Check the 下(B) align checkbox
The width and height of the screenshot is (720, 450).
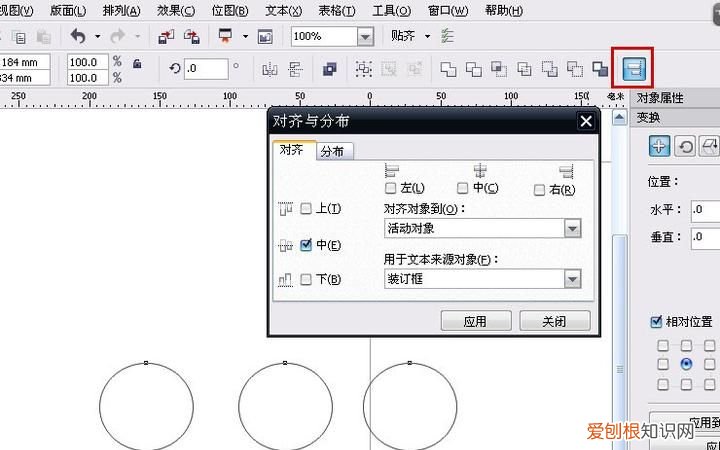coord(306,280)
